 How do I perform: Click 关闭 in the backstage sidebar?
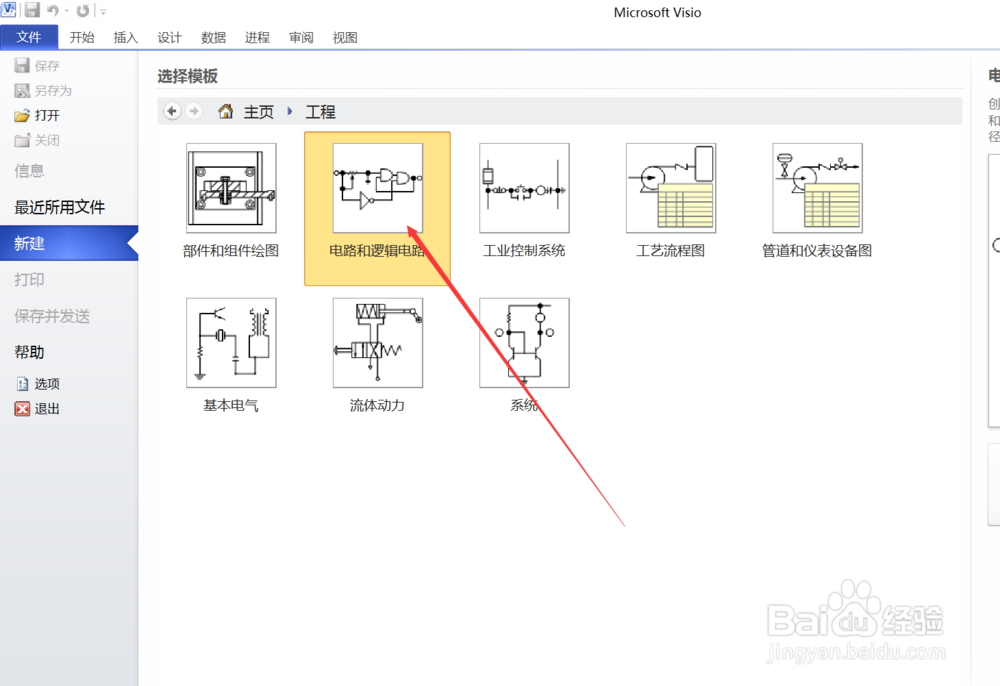pos(37,140)
